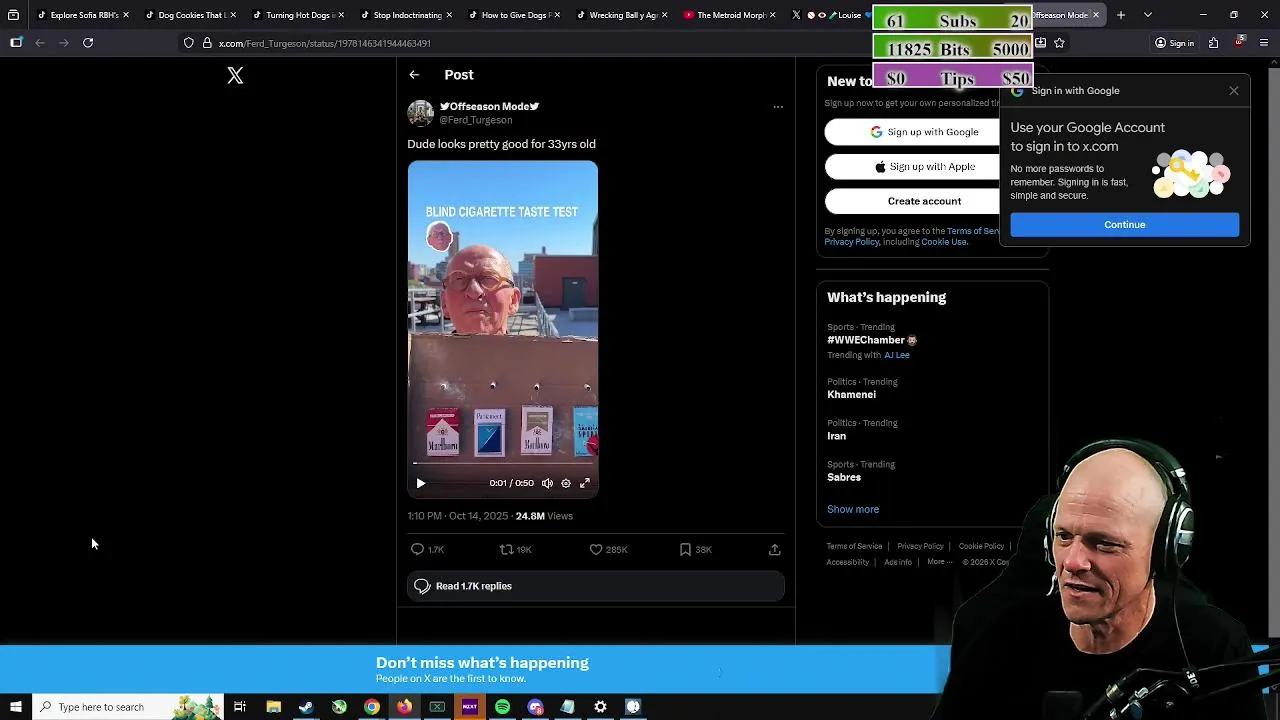The height and width of the screenshot is (720, 1280).
Task: Switch to Turning Hot Dogs browser tab
Action: [x=299, y=15]
